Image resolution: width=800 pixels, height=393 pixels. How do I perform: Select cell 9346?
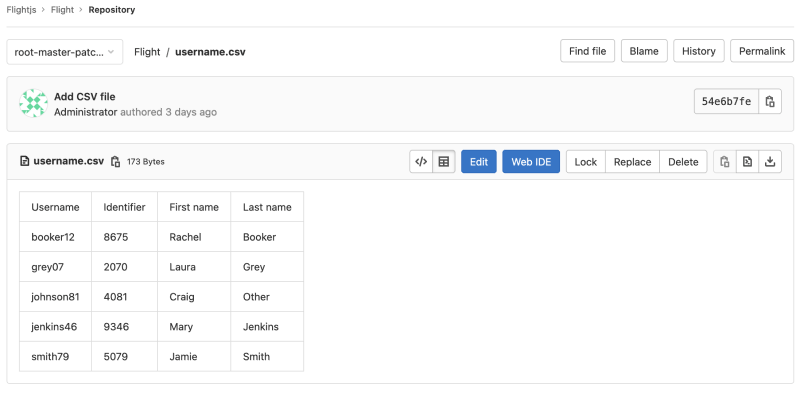tap(124, 327)
